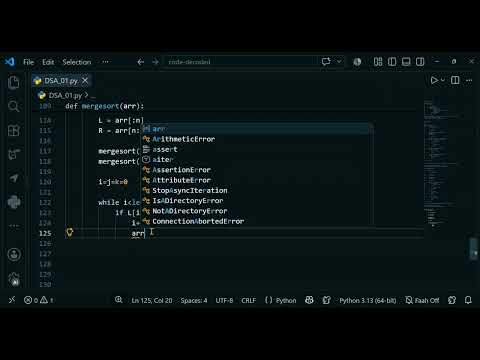Toggle the bottom panel

click(x=406, y=62)
